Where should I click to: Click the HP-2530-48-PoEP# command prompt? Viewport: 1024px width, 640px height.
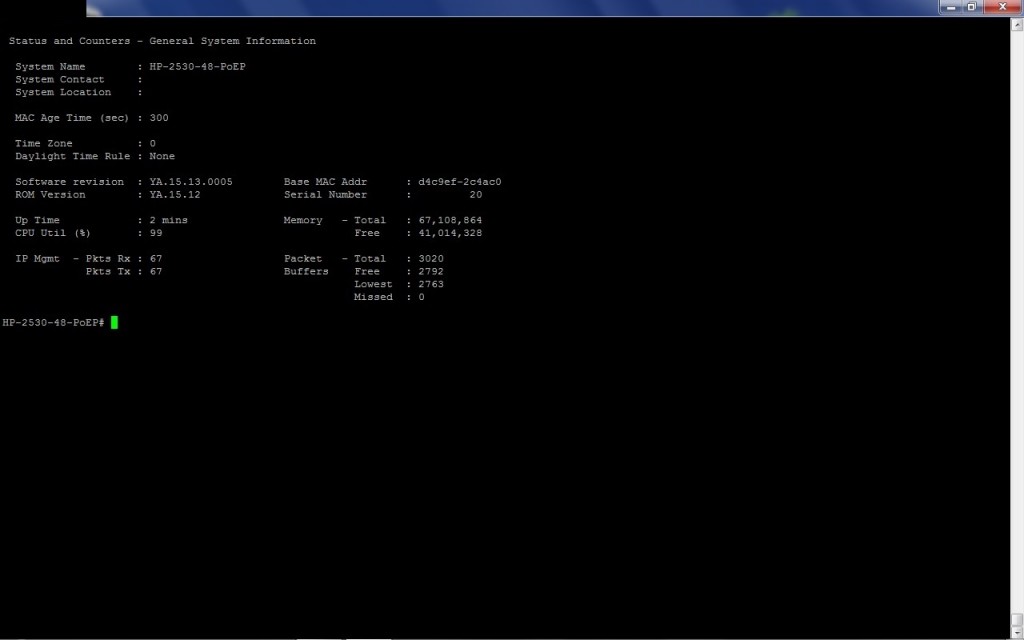pos(54,323)
